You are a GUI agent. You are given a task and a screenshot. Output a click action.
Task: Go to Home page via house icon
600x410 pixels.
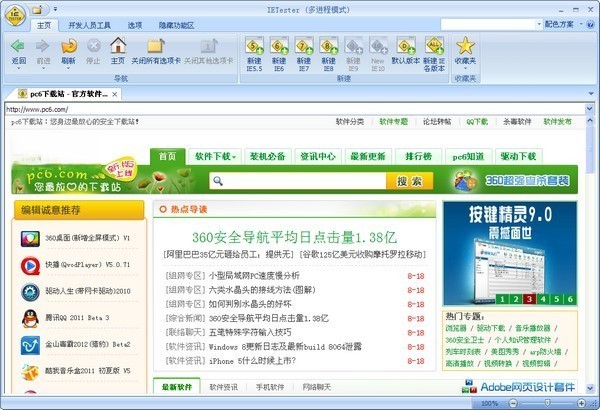(118, 46)
